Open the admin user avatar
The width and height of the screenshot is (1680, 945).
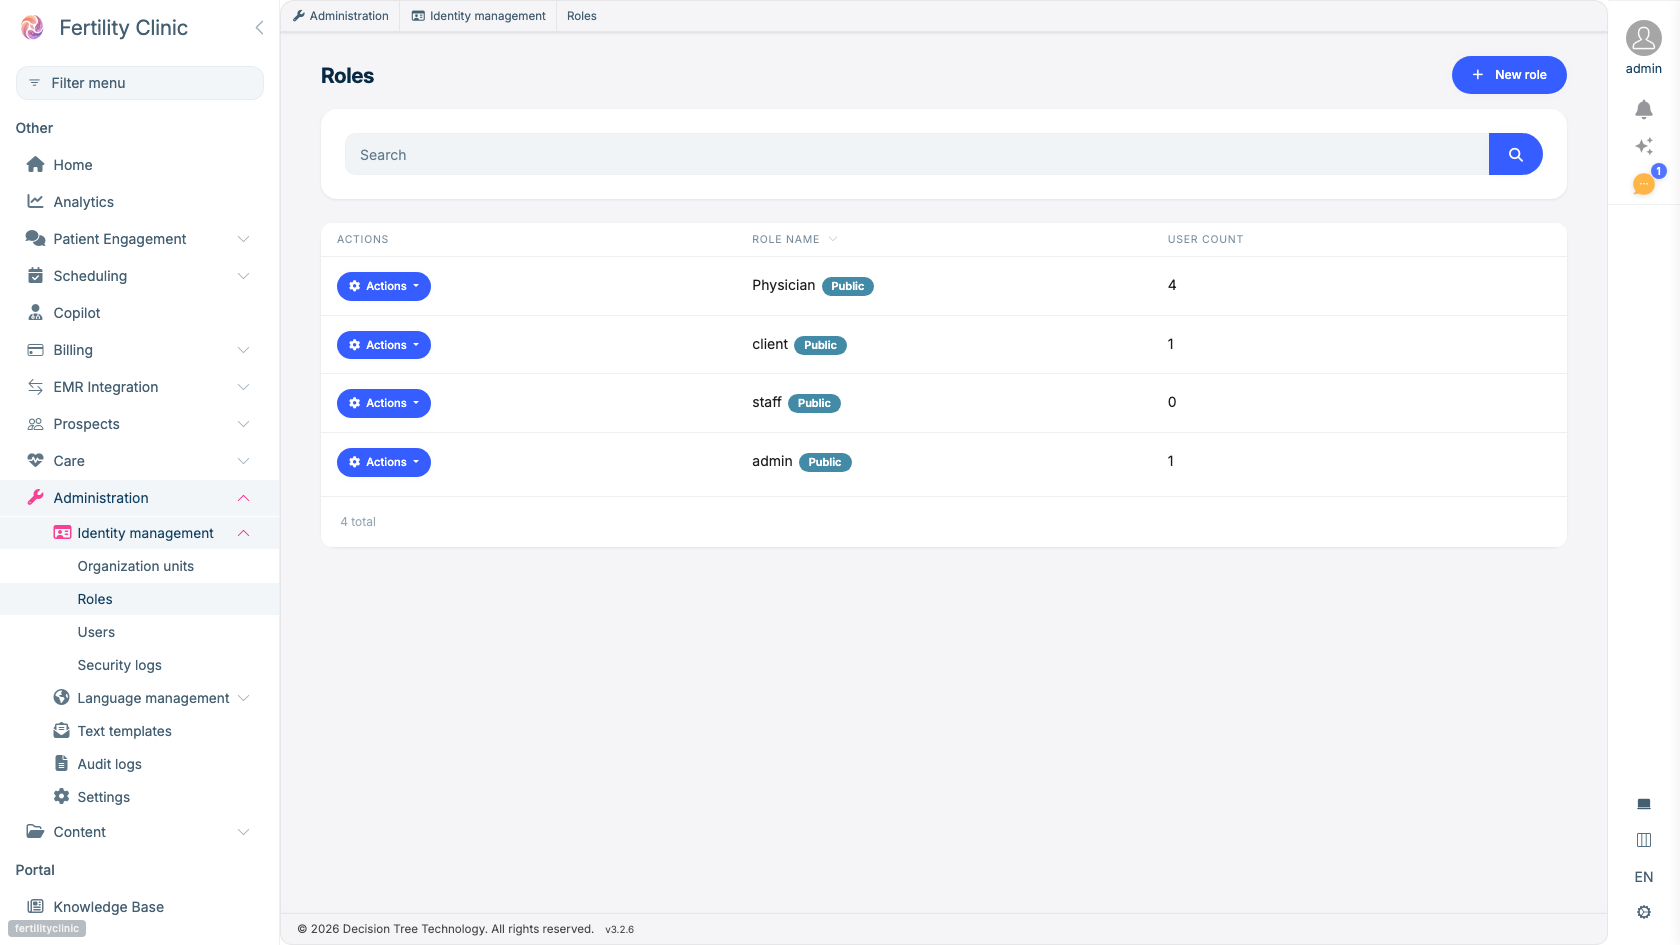(x=1643, y=38)
